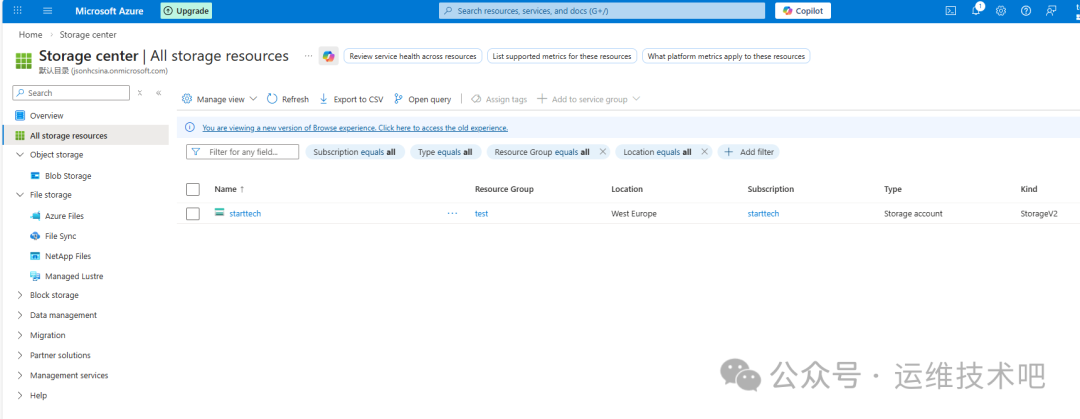The image size is (1080, 419).
Task: Edit the Type equals all filter
Action: (446, 152)
